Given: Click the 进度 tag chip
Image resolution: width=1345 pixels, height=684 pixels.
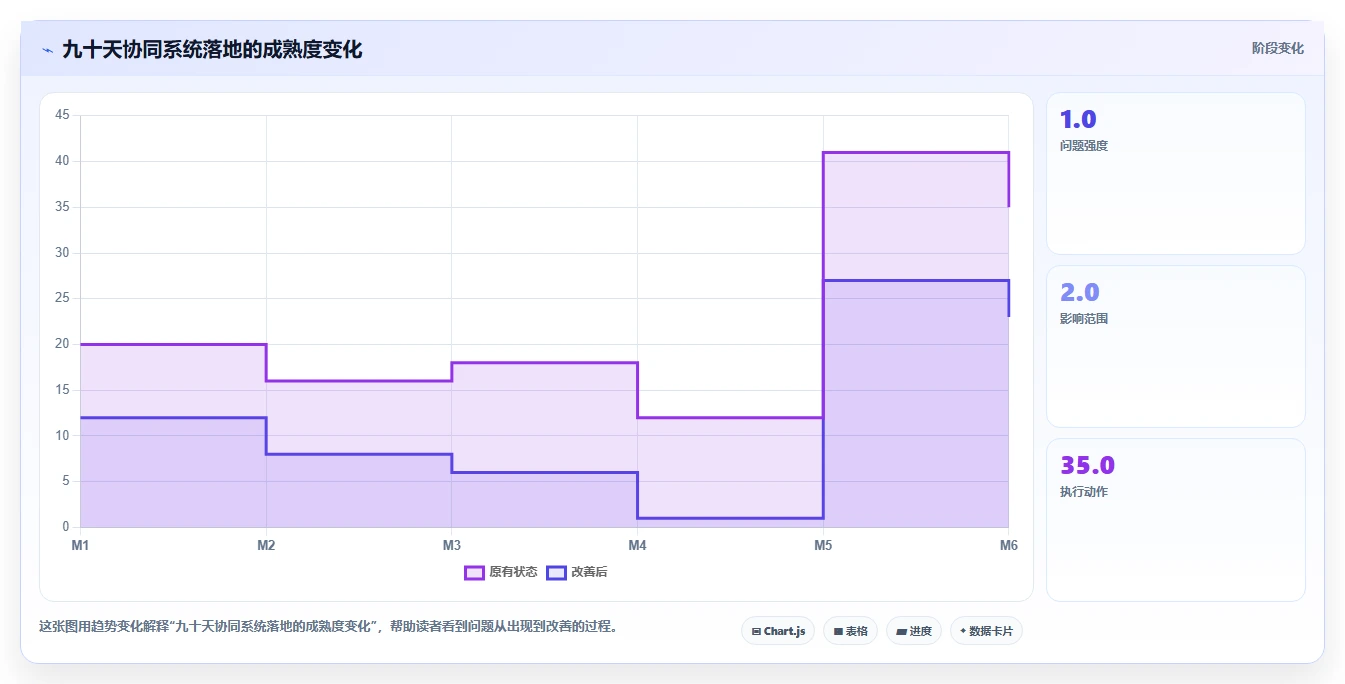Looking at the screenshot, I should coord(914,631).
